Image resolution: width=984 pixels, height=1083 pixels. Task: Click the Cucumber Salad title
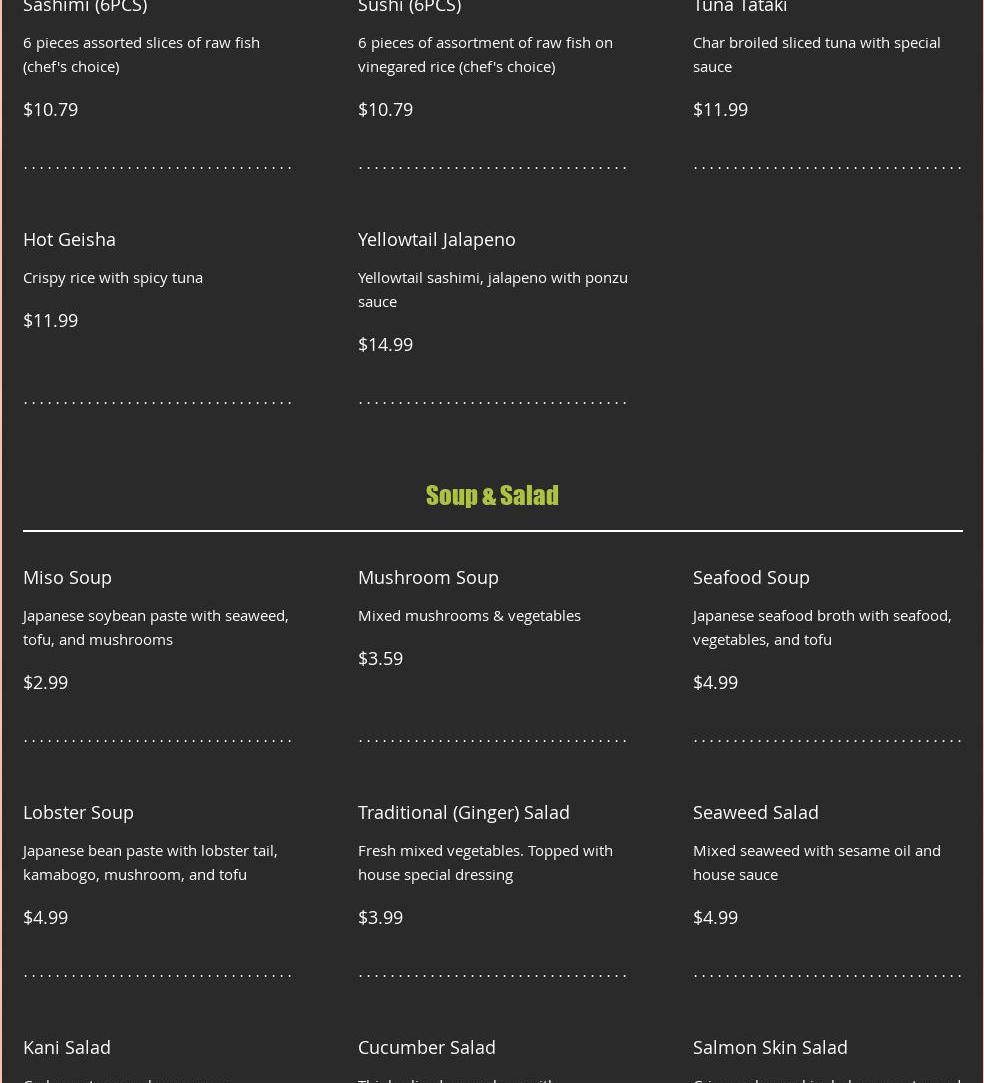click(426, 1047)
